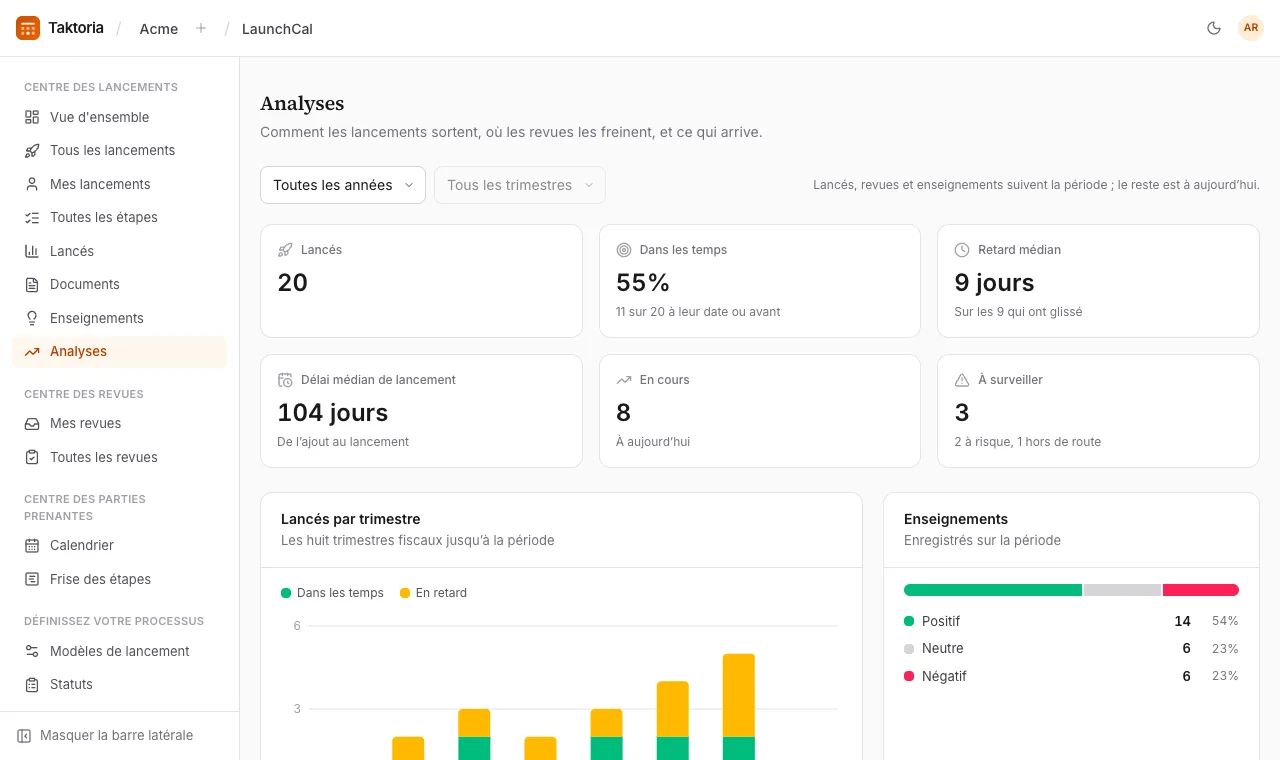
Task: Click the Analyses trend icon in sidebar
Action: pyautogui.click(x=32, y=351)
